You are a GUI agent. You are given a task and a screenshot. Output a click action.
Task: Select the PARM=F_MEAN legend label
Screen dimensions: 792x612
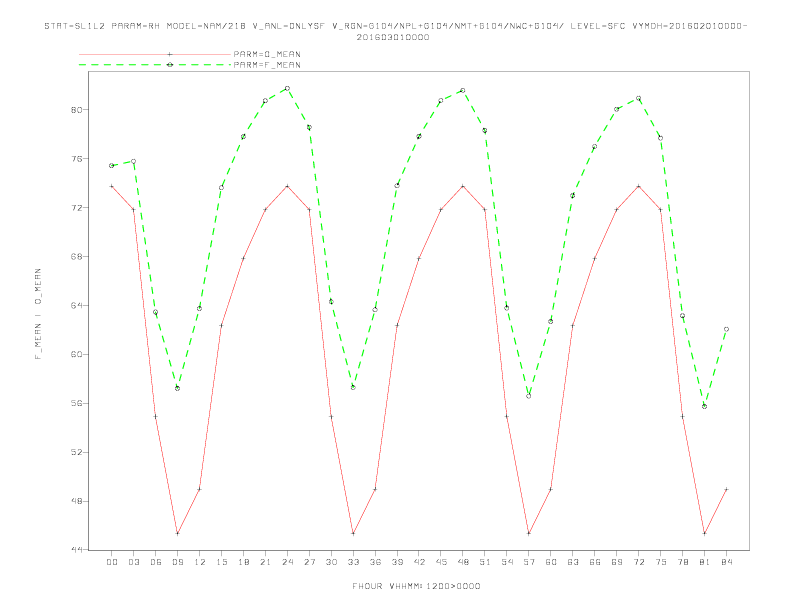[x=267, y=65]
